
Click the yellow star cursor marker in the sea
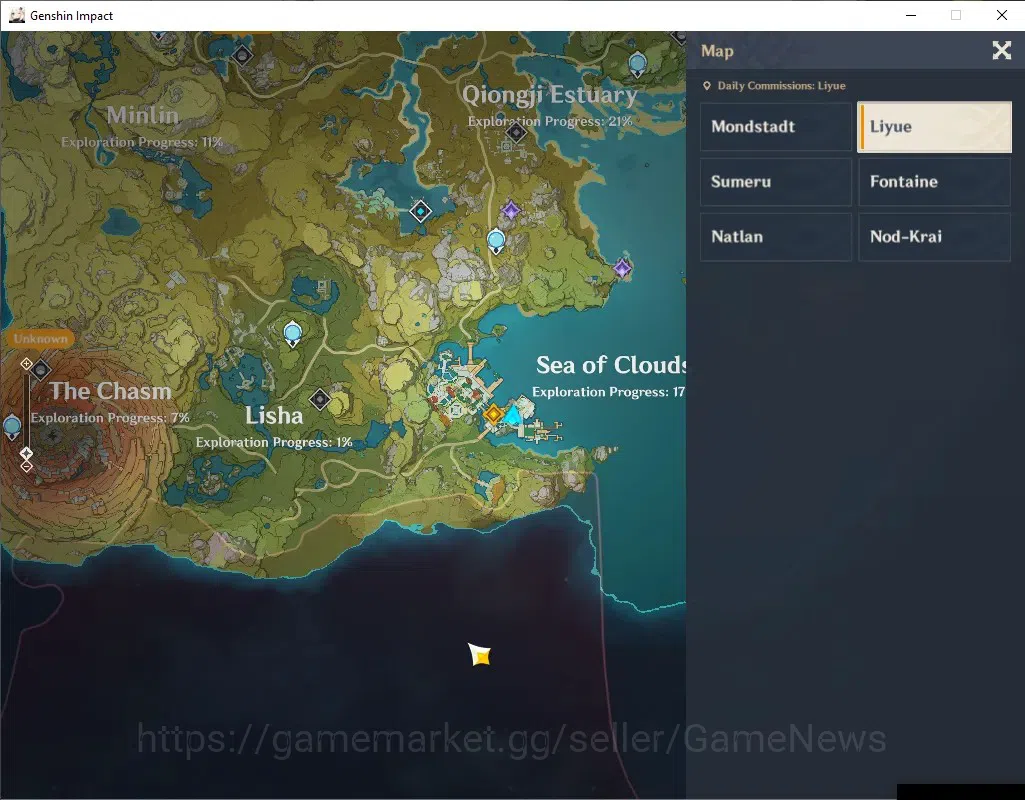[479, 654]
